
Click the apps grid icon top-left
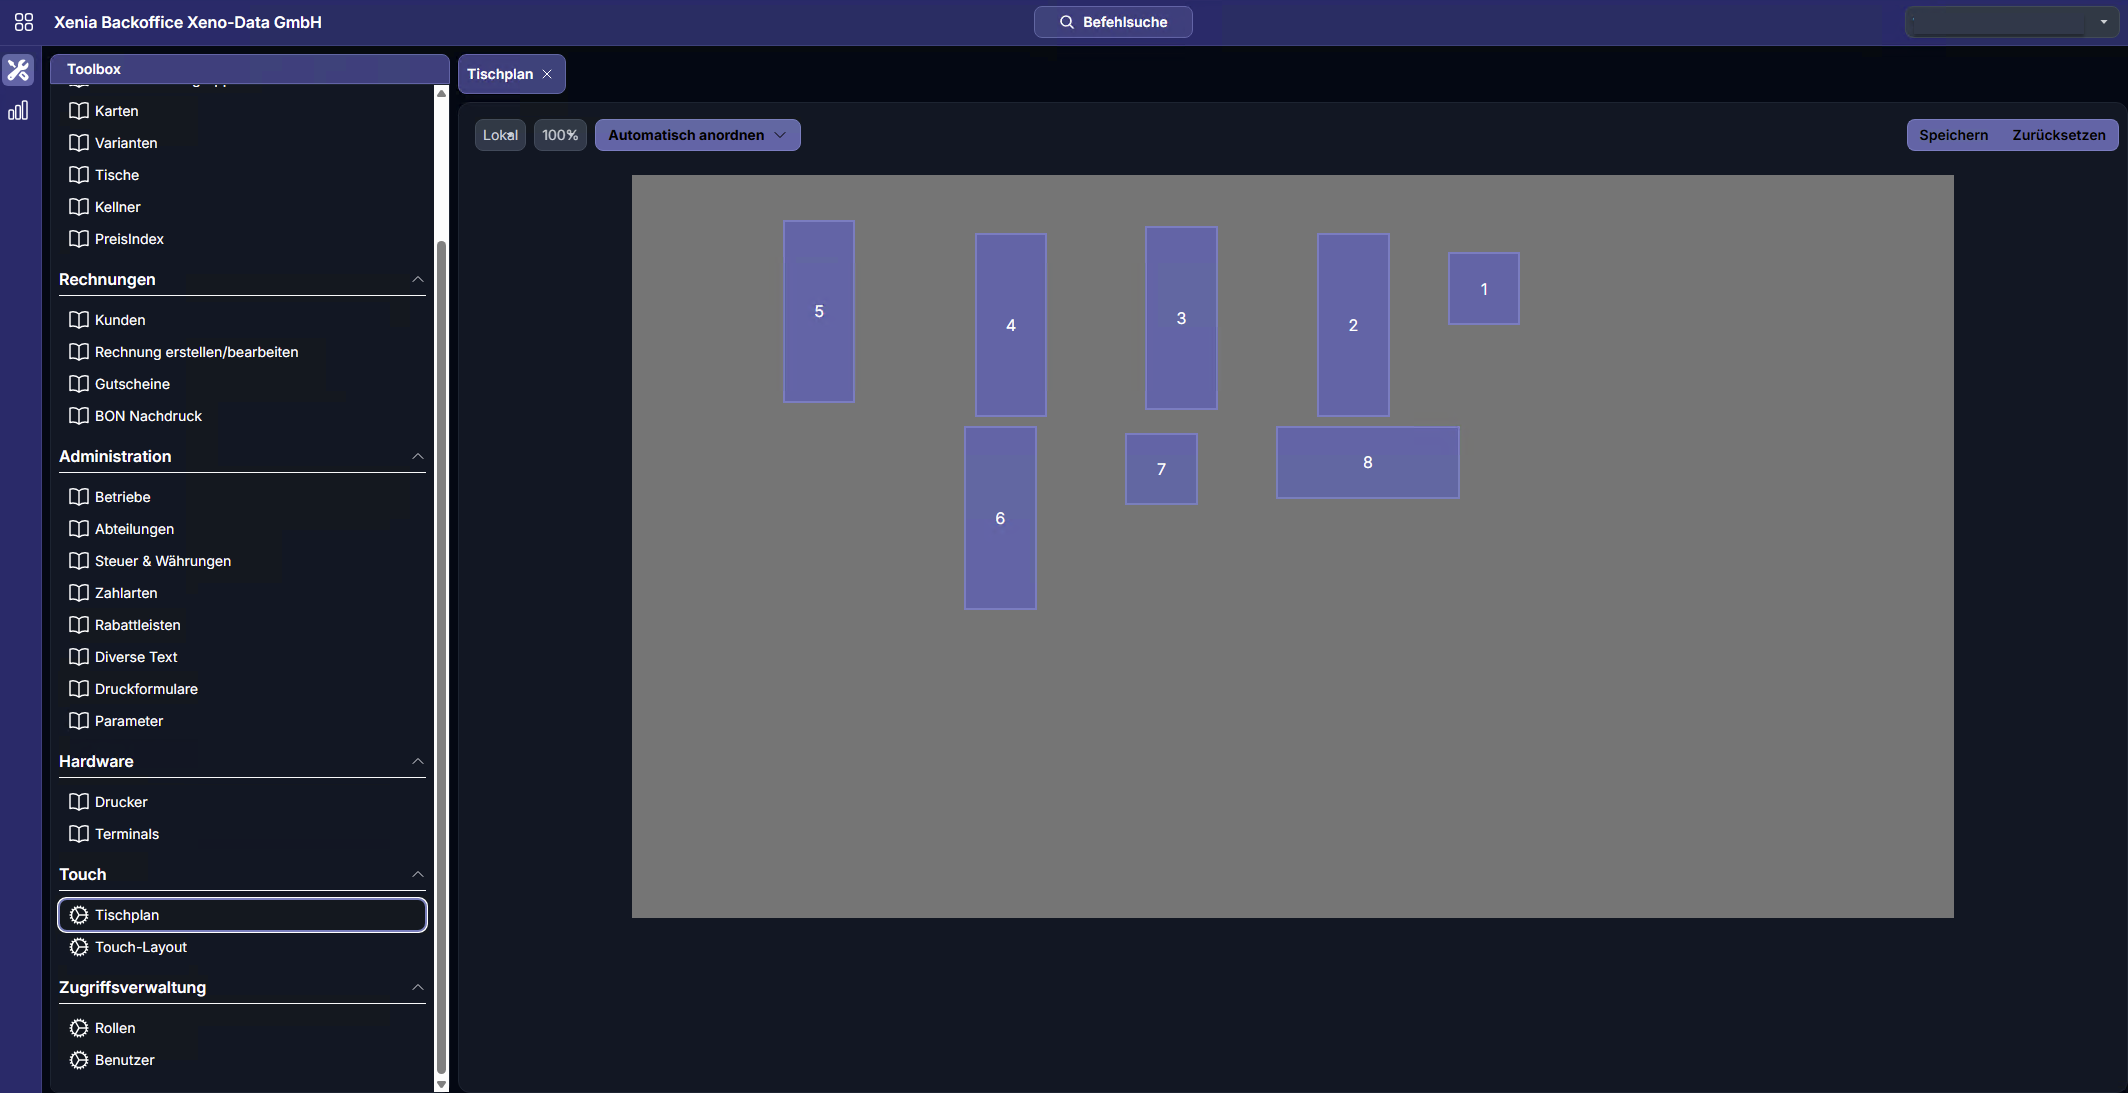point(24,22)
